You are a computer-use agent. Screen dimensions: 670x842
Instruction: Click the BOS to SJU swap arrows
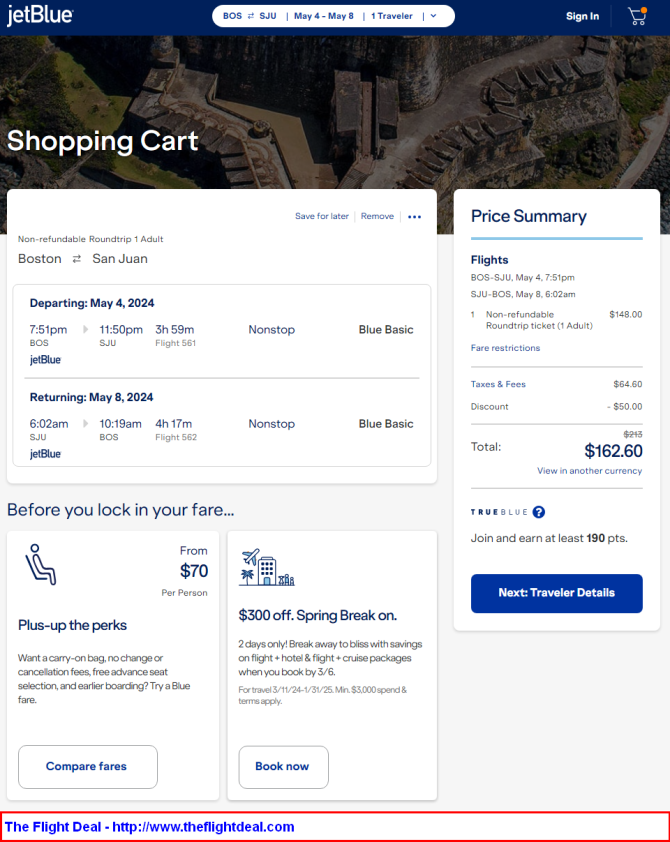(x=251, y=16)
